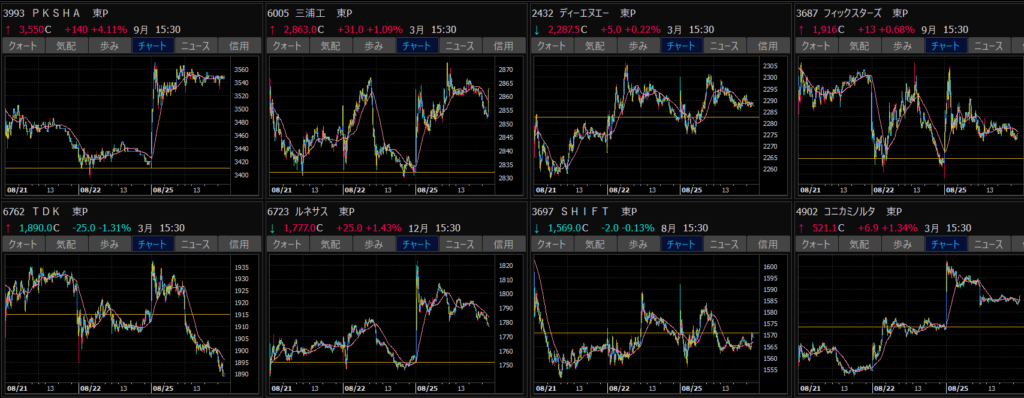Select 信用 tab in TDK panel
The image size is (1024, 398).
pos(240,244)
